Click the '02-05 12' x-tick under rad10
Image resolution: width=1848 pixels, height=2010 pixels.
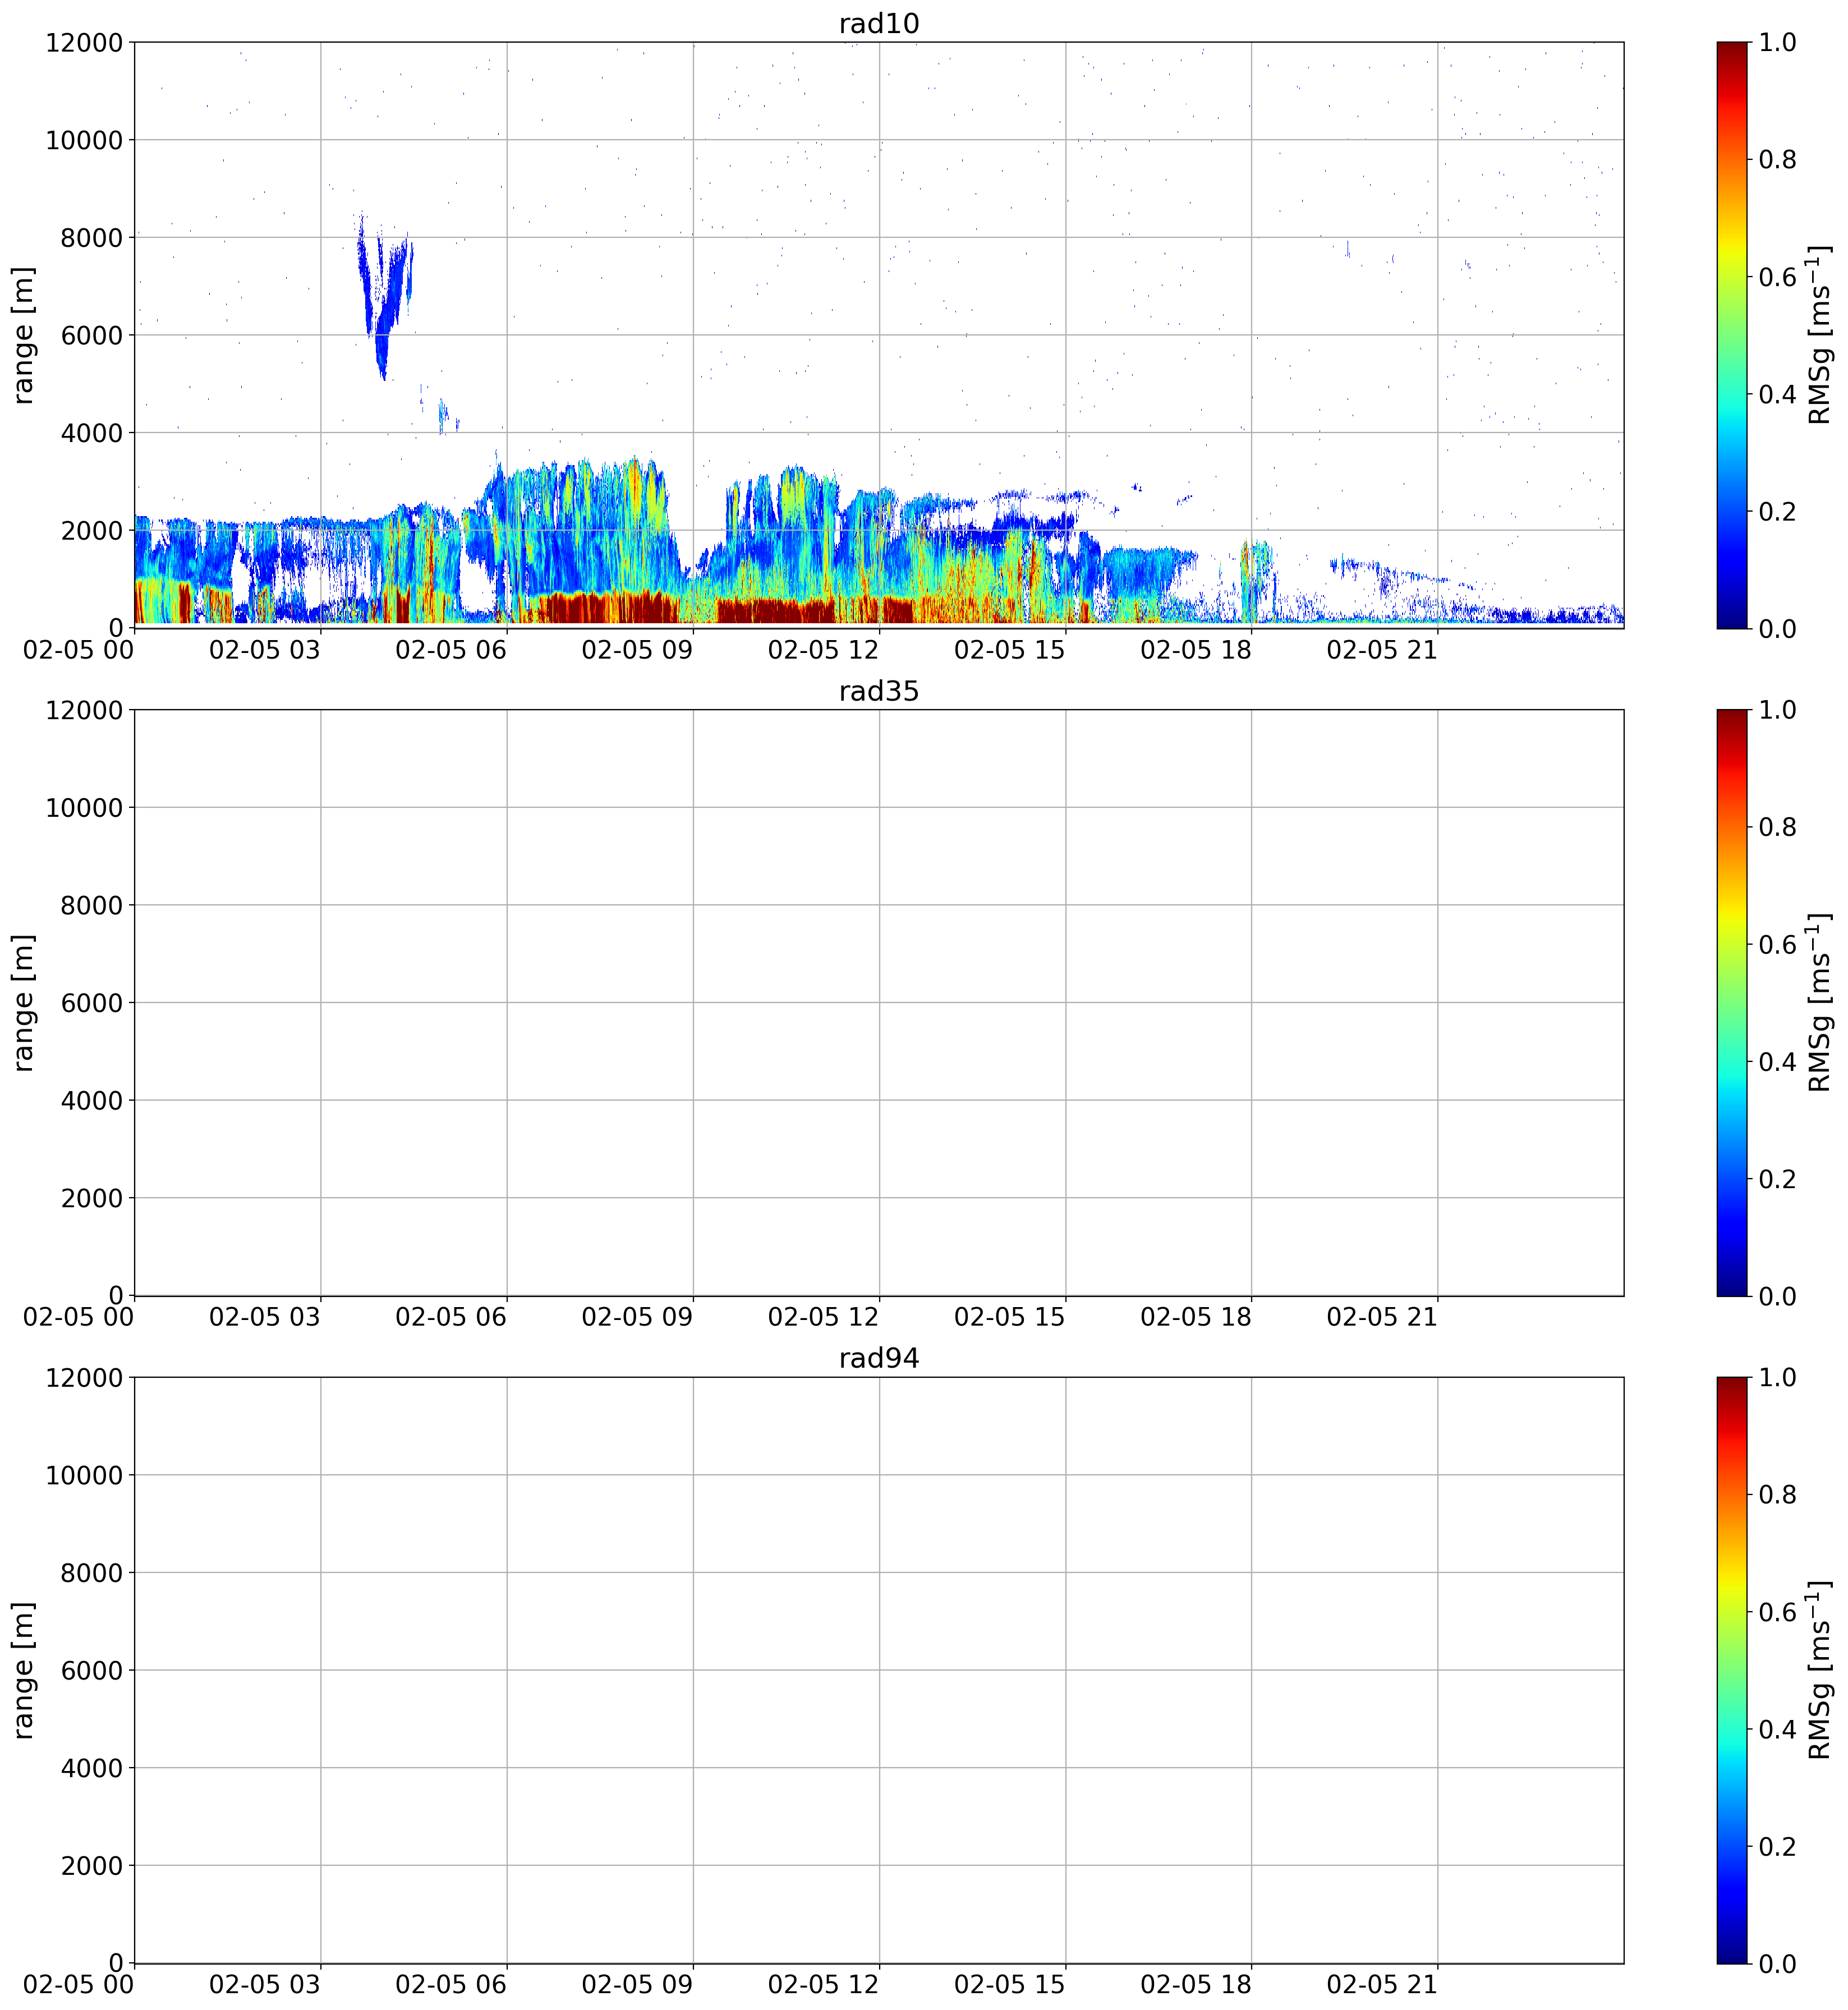tap(823, 650)
